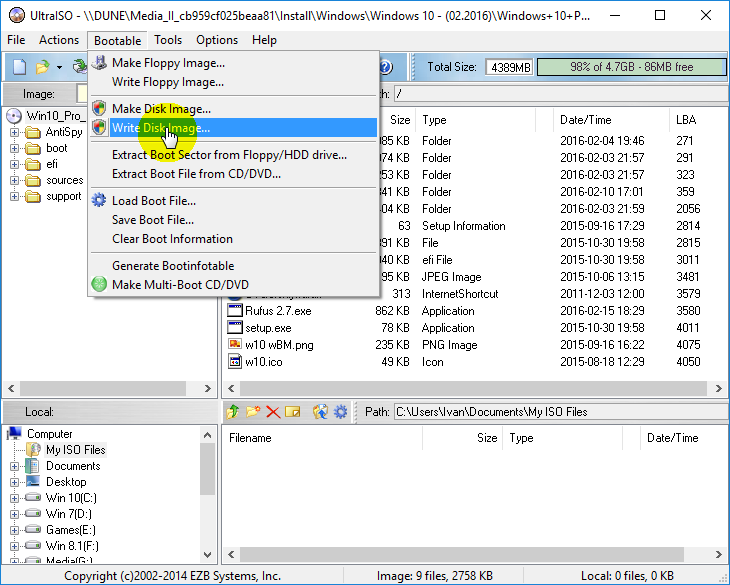
Task: Sort image list by Date/Time column
Action: pos(611,120)
